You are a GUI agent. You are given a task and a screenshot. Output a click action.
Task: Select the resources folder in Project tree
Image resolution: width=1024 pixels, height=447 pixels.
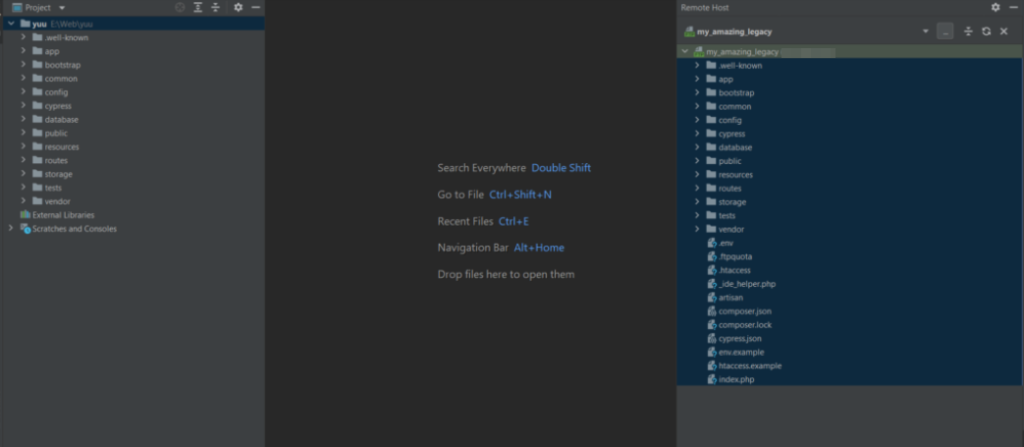coord(61,147)
